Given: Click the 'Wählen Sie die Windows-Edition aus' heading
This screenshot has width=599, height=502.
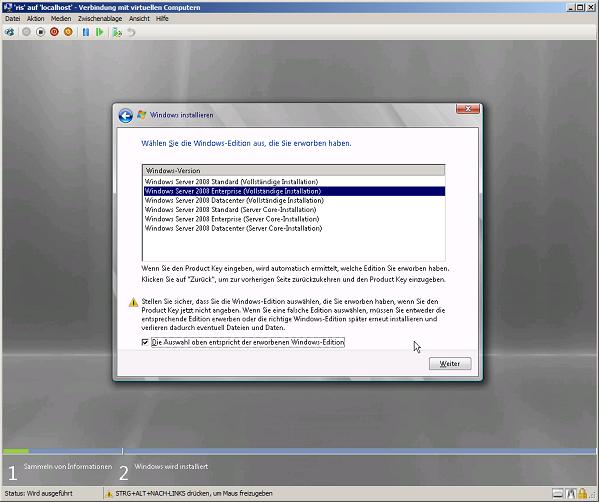Looking at the screenshot, I should click(x=246, y=143).
